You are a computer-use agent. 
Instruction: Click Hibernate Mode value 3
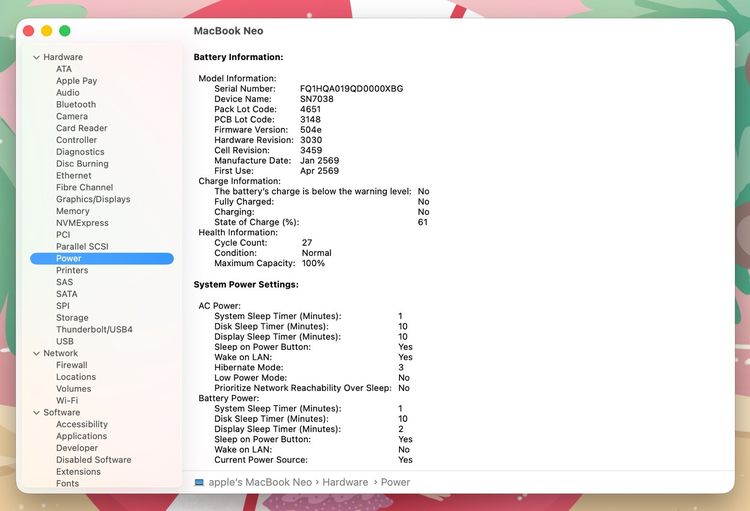[x=401, y=367]
